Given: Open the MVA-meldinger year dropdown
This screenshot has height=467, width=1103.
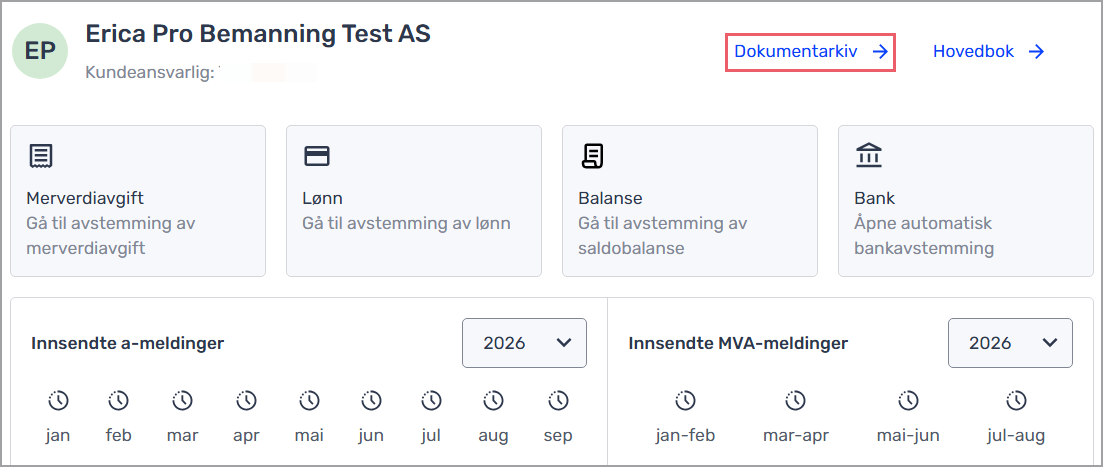Looking at the screenshot, I should 1010,343.
